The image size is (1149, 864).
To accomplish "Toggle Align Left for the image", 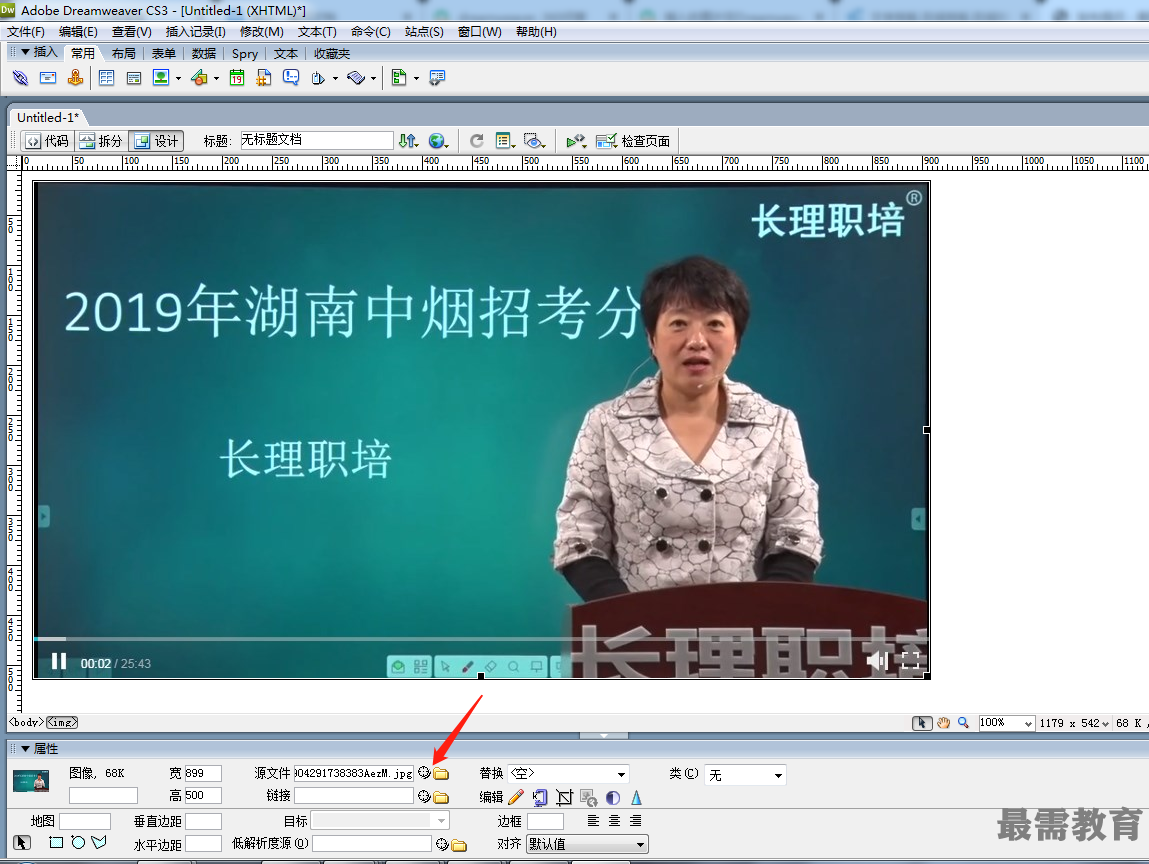I will [x=593, y=821].
